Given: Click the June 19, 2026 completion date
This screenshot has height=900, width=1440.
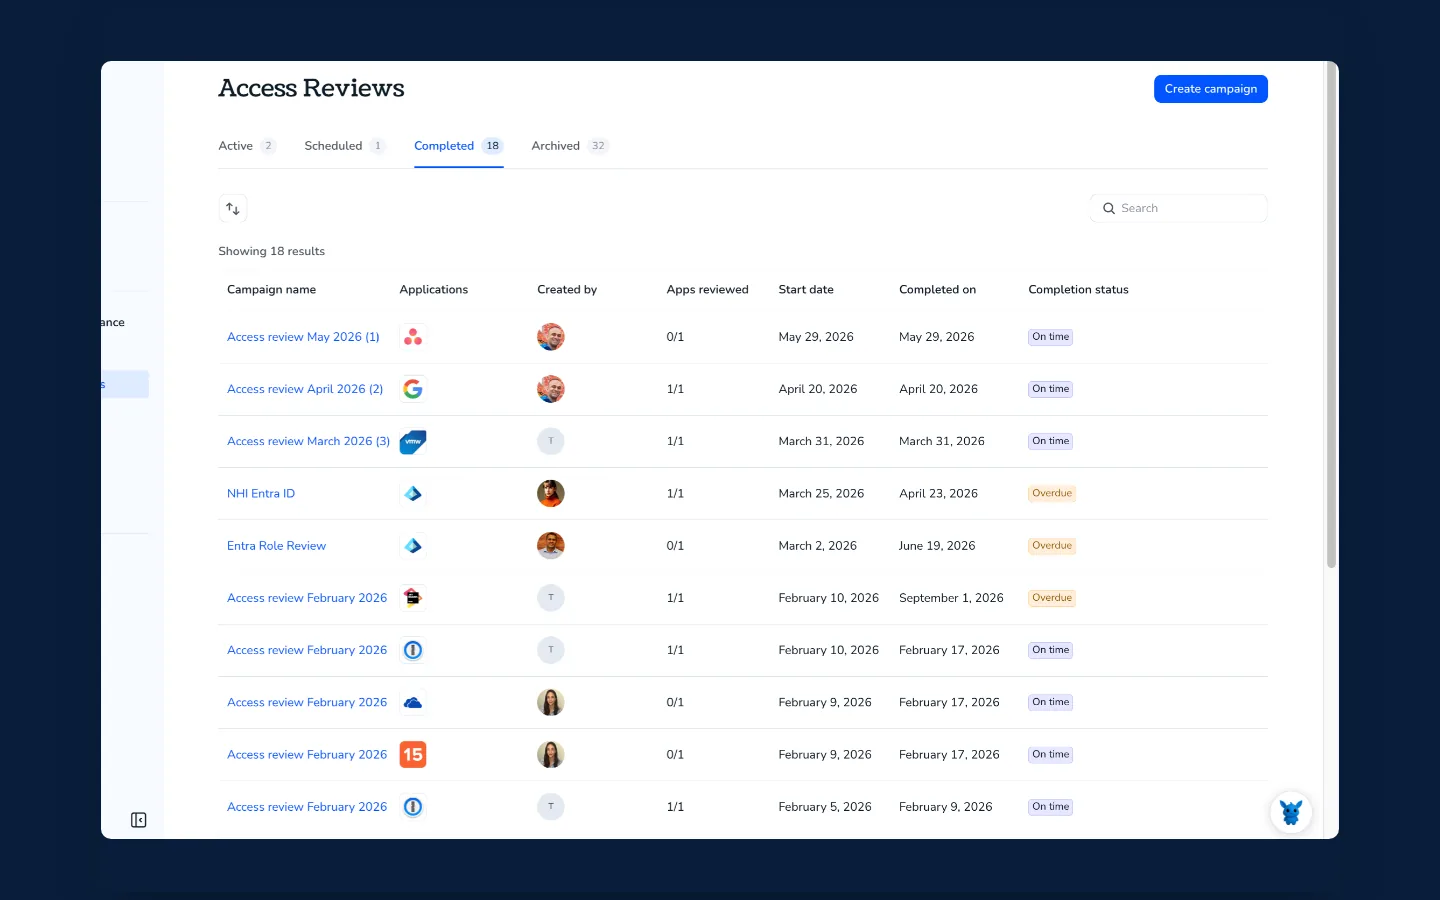Looking at the screenshot, I should (x=937, y=546).
